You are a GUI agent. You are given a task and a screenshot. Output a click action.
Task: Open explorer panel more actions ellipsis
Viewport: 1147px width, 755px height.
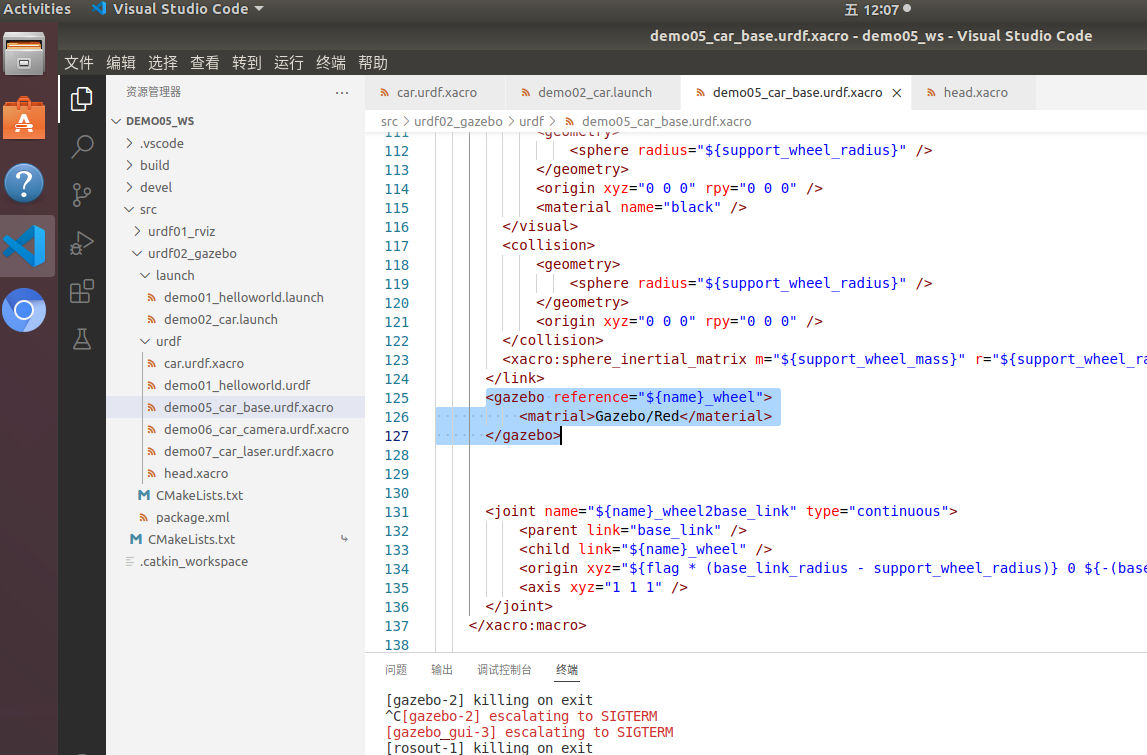click(342, 92)
